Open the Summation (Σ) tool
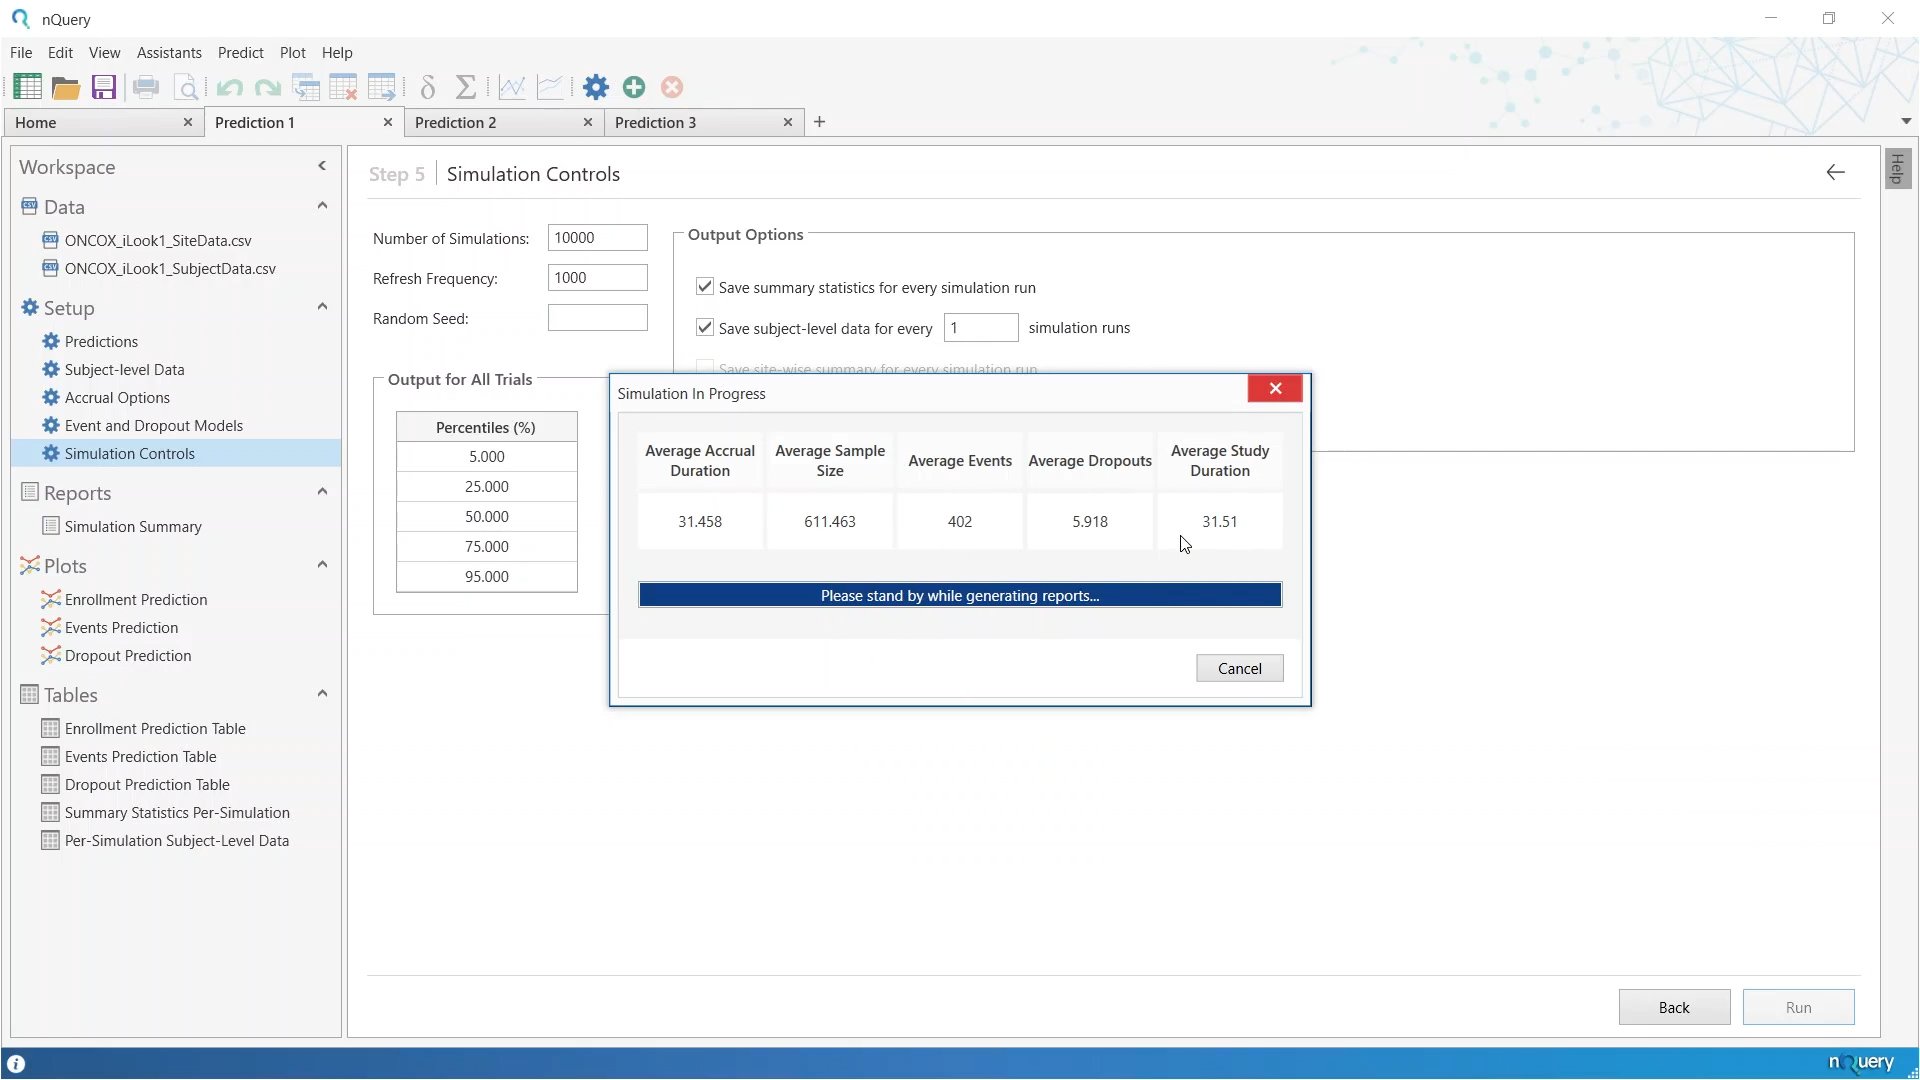1920x1080 pixels. click(466, 87)
